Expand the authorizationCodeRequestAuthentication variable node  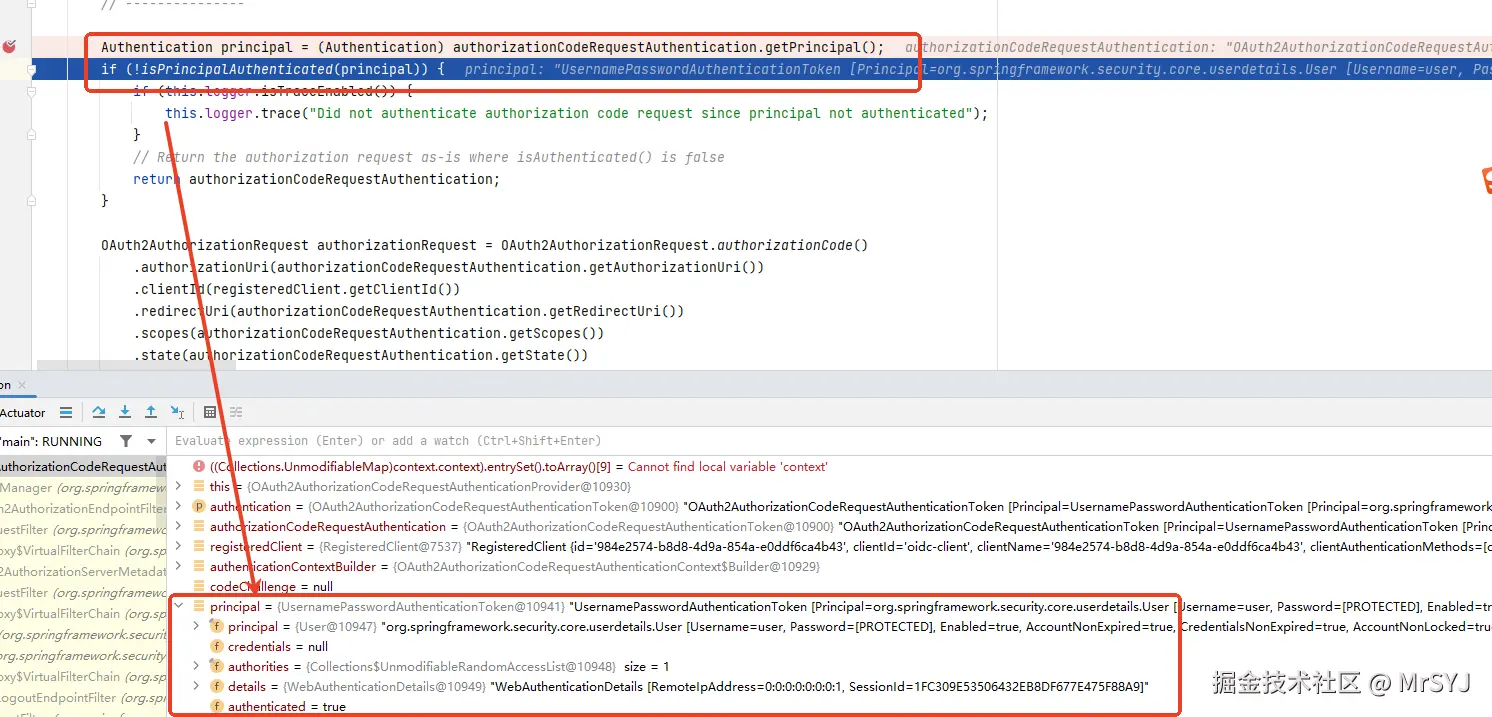click(x=179, y=526)
